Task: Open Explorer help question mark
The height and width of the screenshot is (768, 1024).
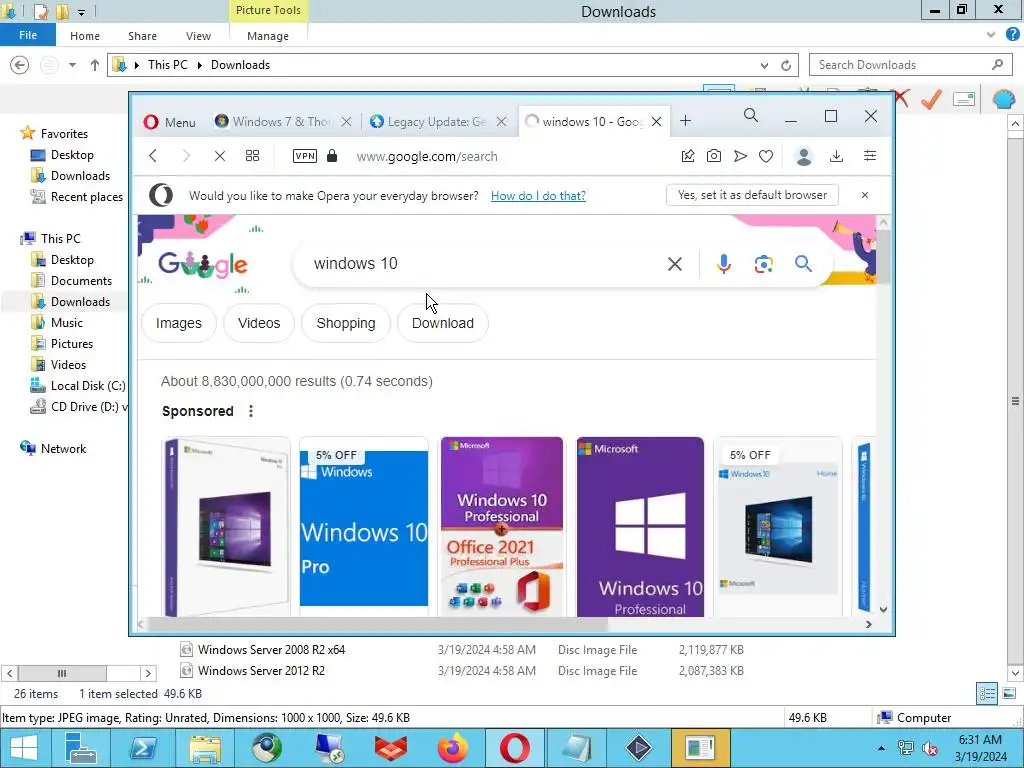Action: pyautogui.click(x=1012, y=35)
